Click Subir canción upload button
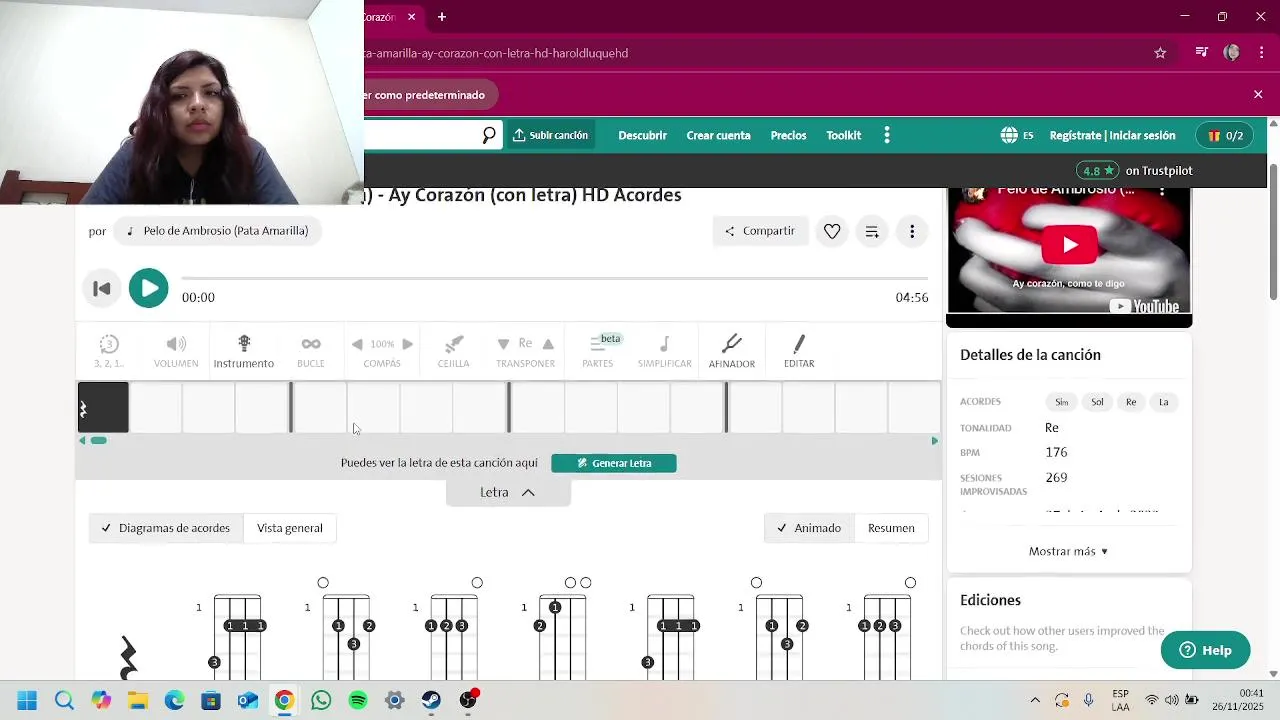Viewport: 1280px width, 720px height. click(x=550, y=135)
